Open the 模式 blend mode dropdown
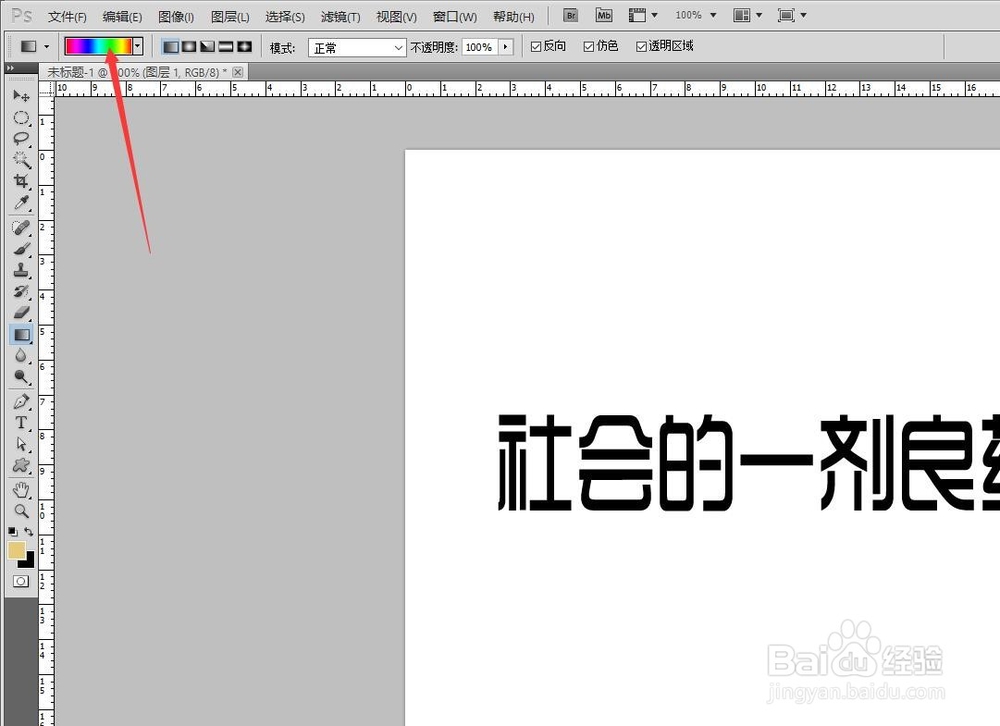 coord(355,47)
